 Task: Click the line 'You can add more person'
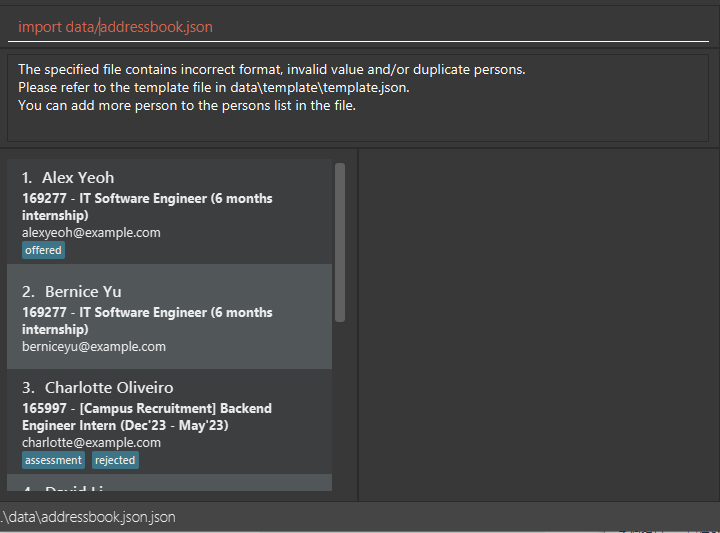(x=187, y=106)
